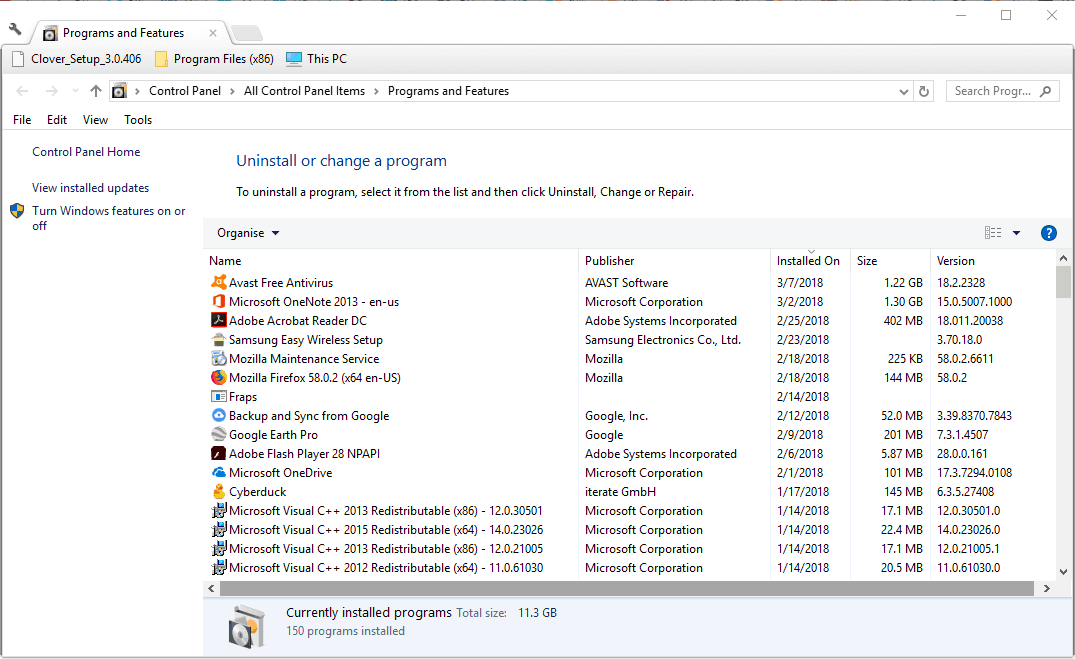This screenshot has height=659, width=1075.
Task: Click the Google, Inc. publisher cell
Action: tap(616, 416)
